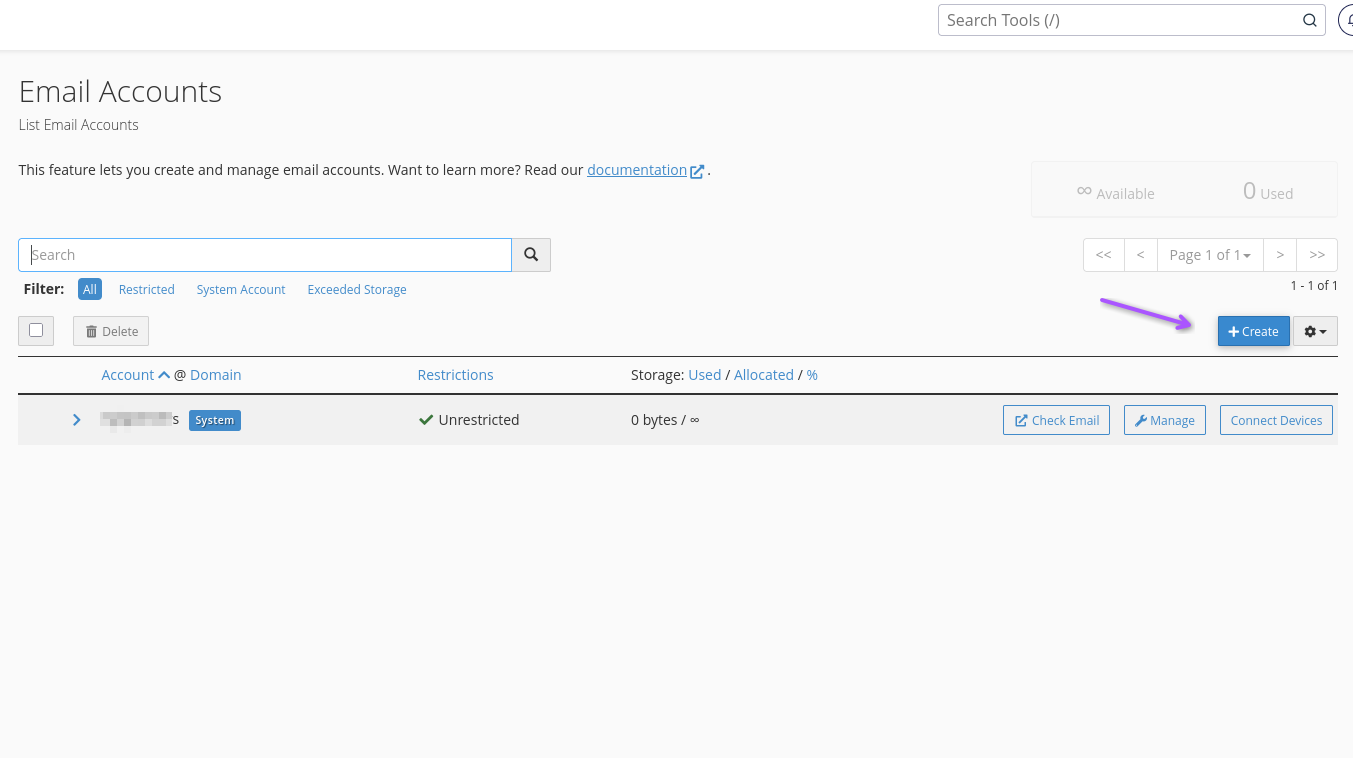Click the notification bell icon

pos(1346,20)
